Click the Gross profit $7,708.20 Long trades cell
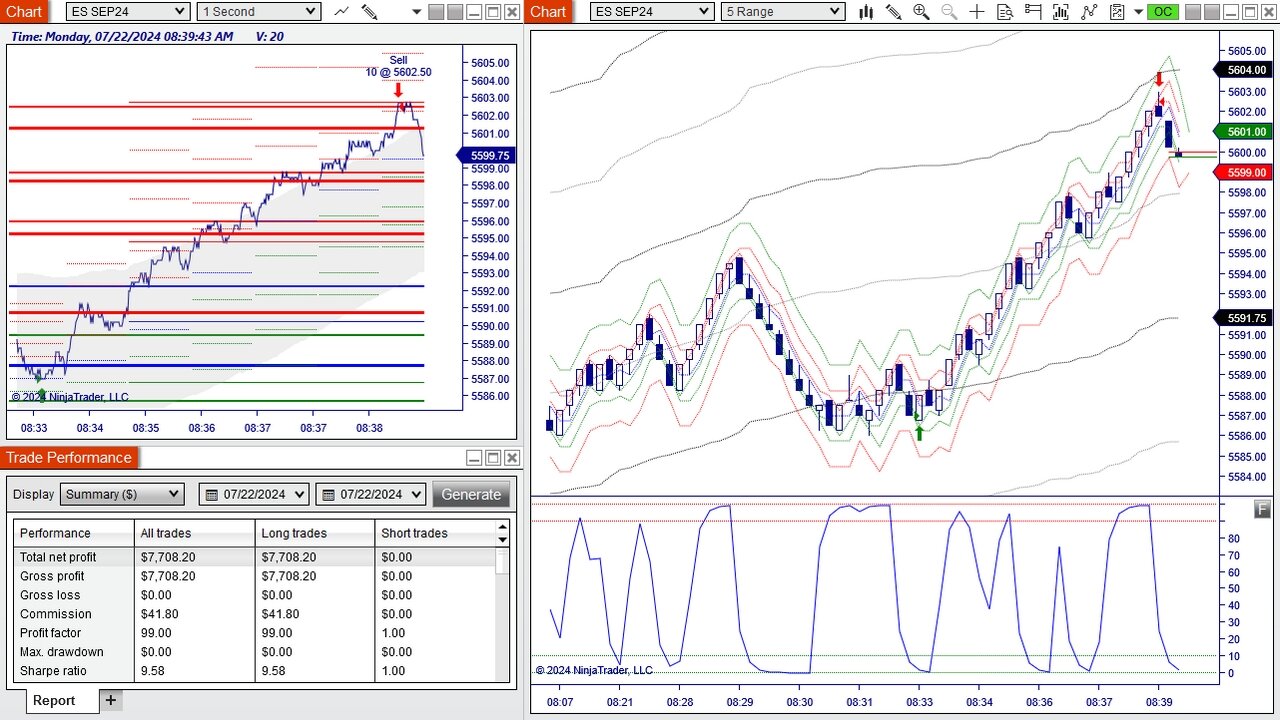This screenshot has height=720, width=1280. click(x=315, y=576)
